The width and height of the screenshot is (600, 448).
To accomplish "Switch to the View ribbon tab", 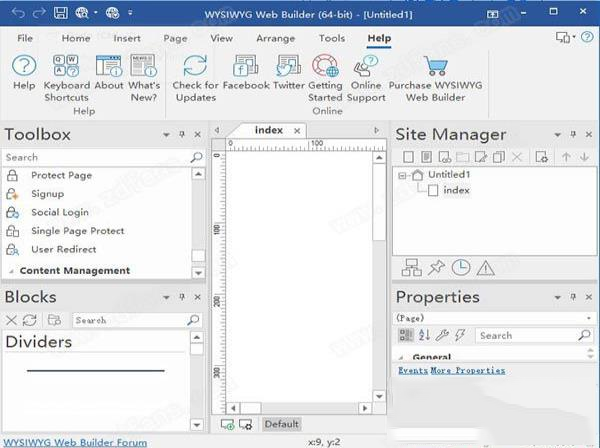I will (x=222, y=38).
